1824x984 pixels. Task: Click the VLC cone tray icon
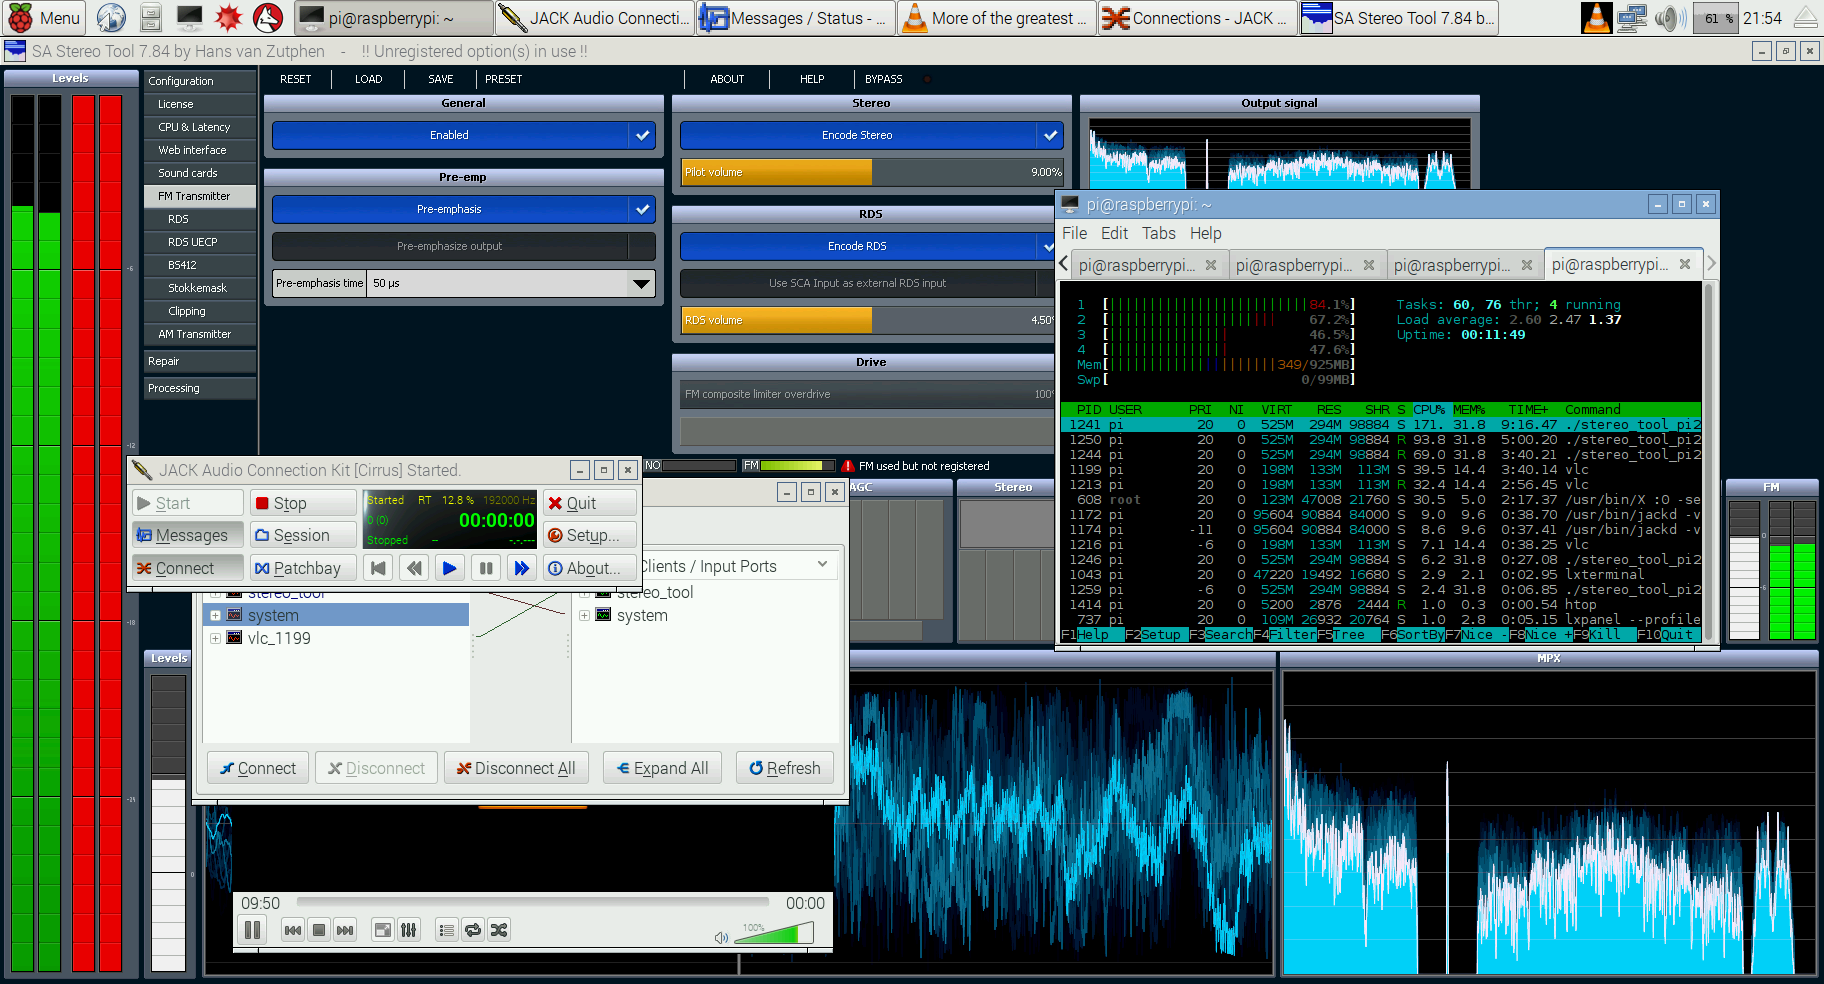1597,18
